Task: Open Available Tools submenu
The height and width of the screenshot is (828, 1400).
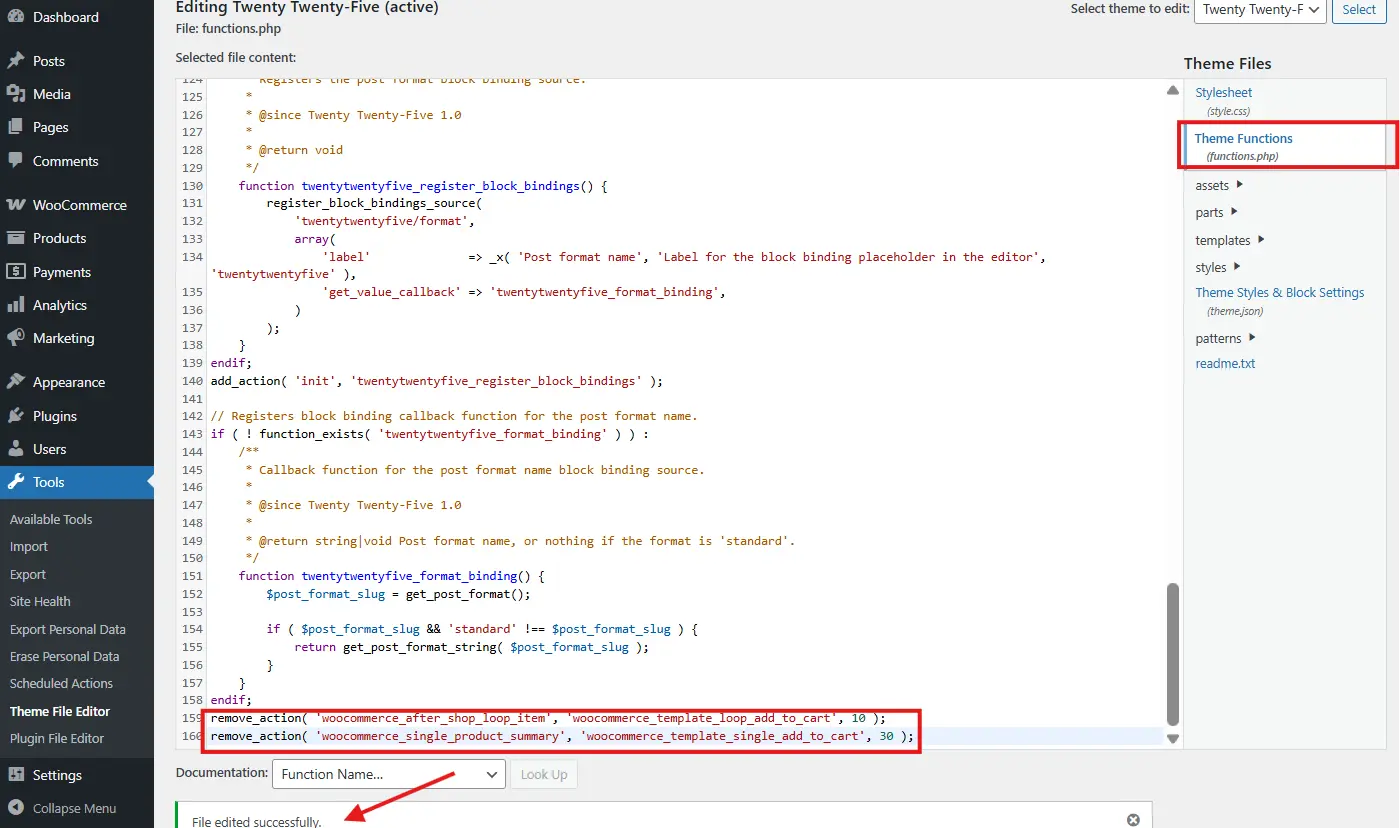Action: [51, 519]
